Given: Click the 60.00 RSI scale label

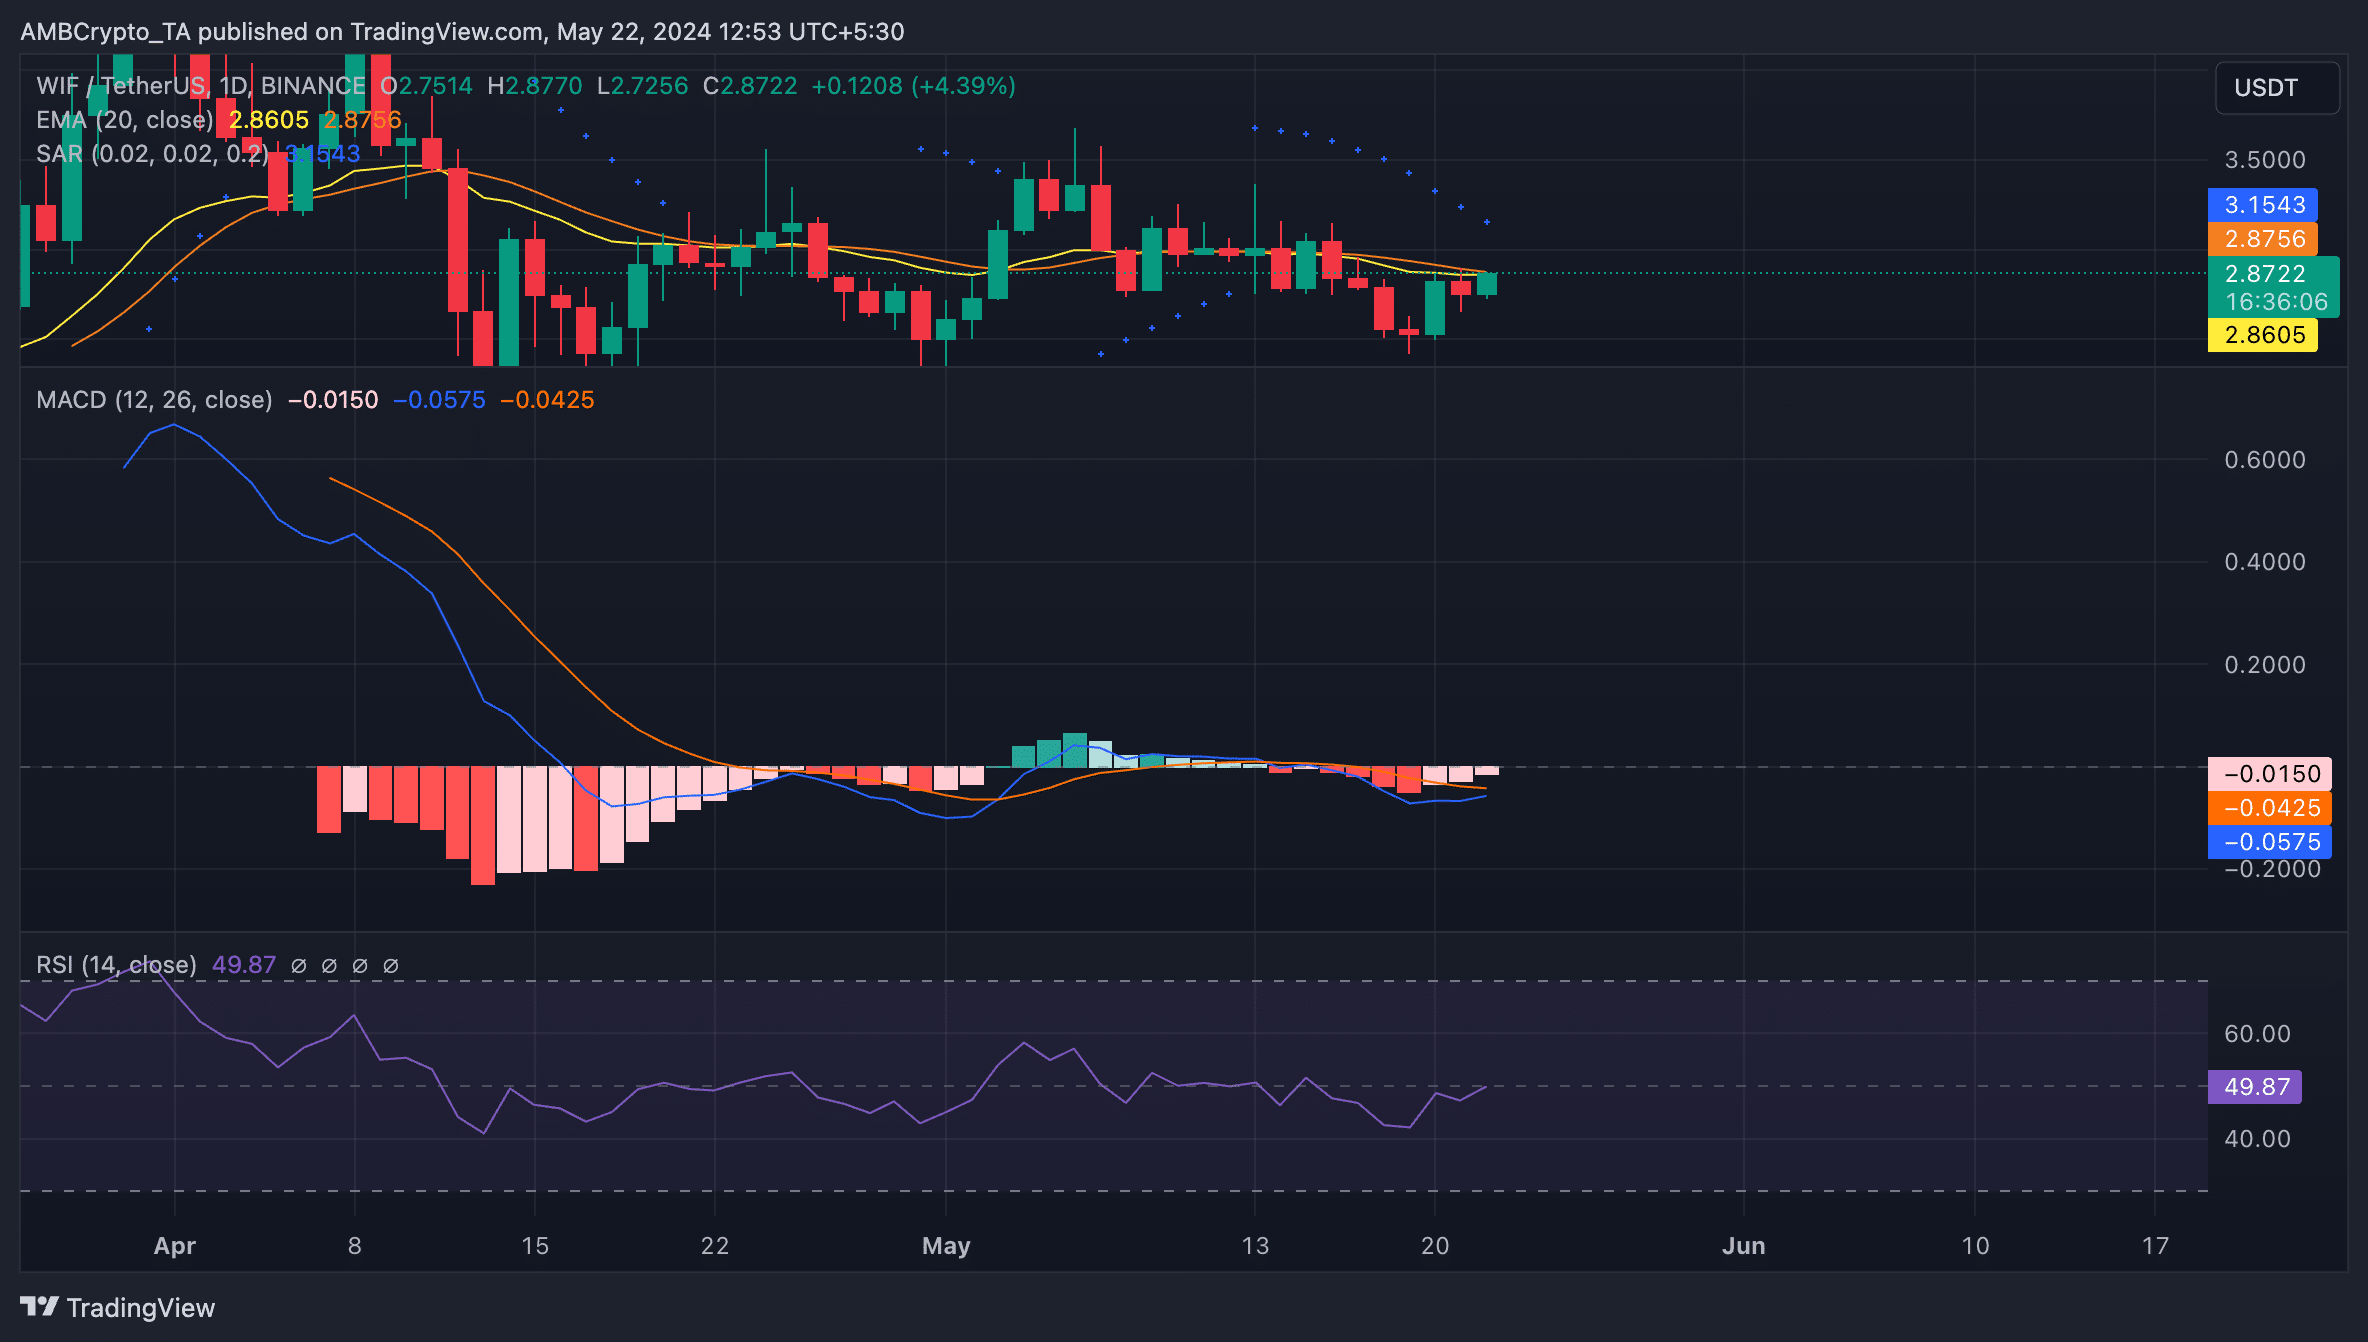Looking at the screenshot, I should [x=2257, y=1034].
